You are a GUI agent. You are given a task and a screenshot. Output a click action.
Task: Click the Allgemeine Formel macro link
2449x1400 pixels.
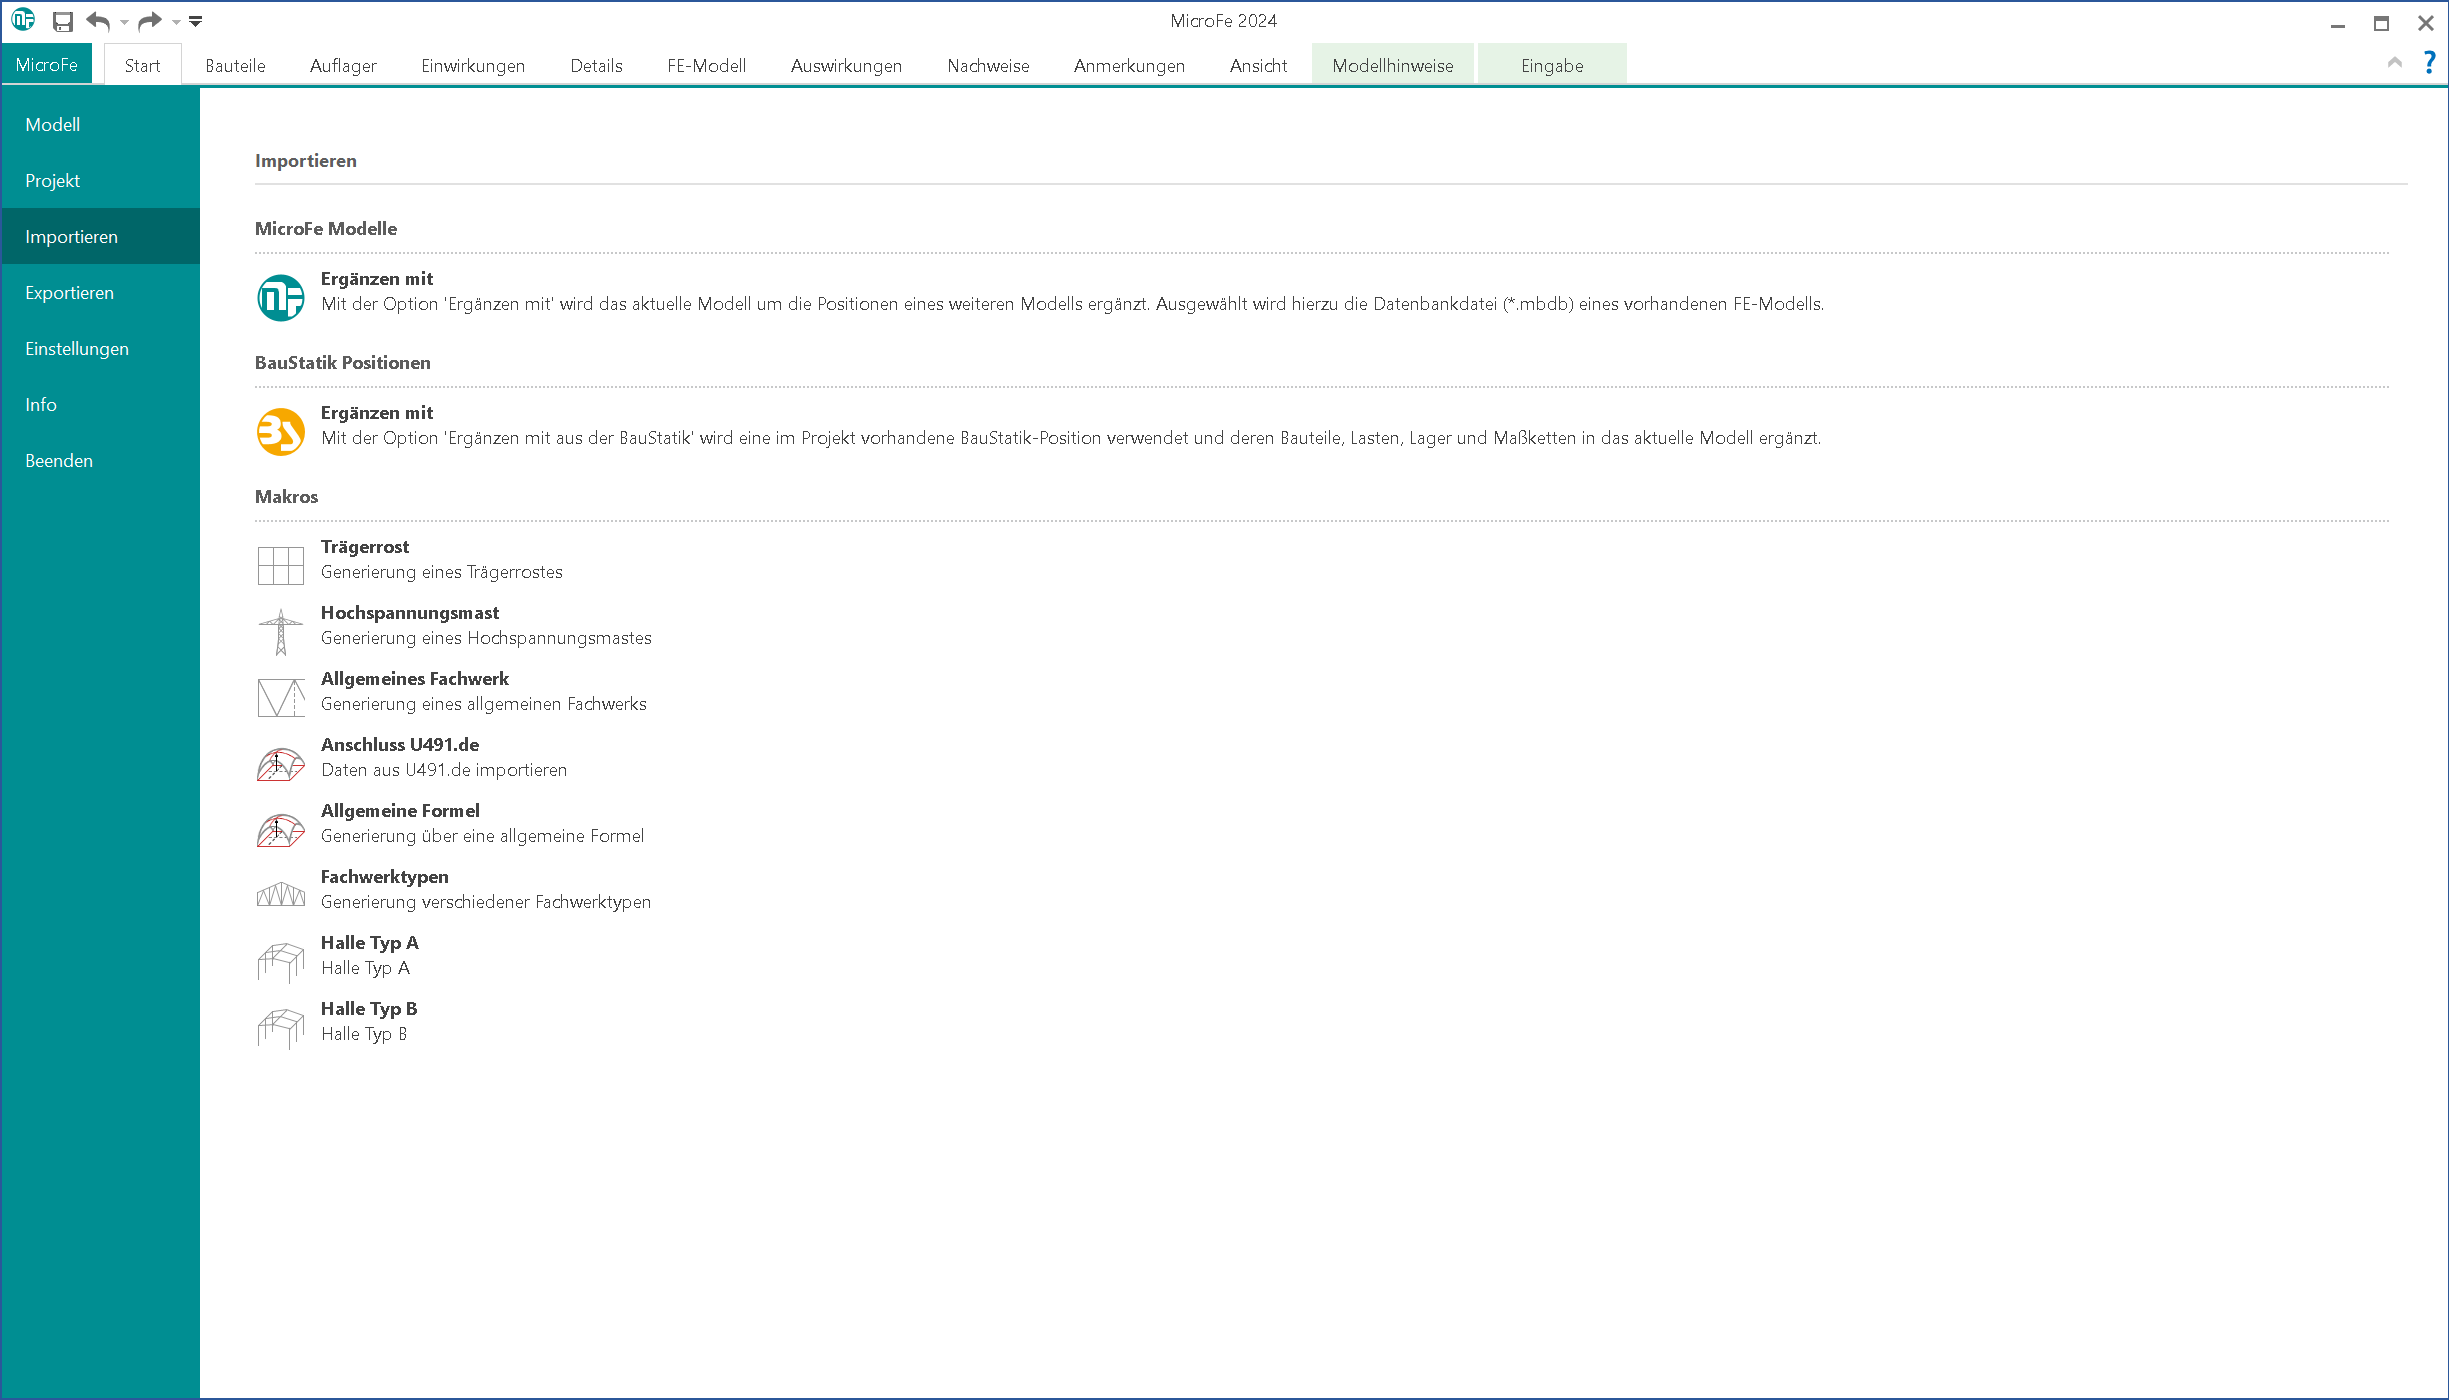coord(400,811)
